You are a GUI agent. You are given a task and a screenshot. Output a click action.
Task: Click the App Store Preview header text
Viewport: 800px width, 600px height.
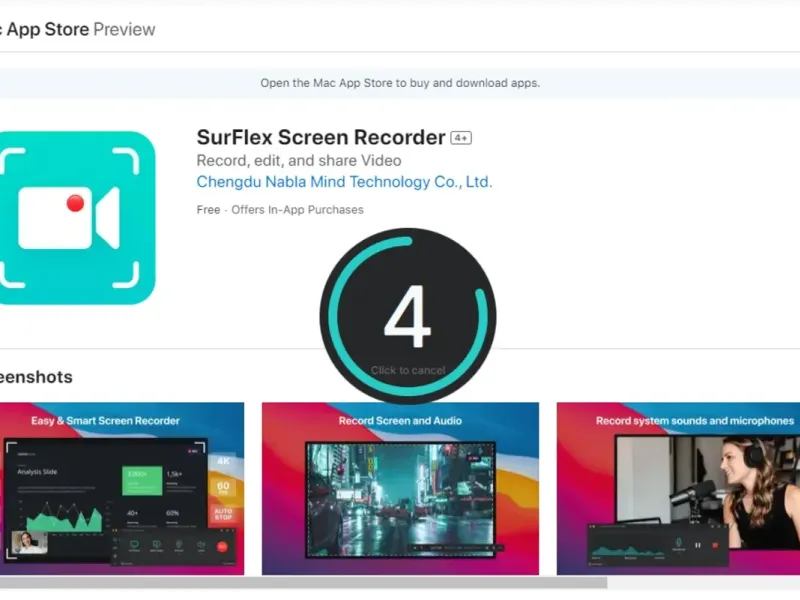coord(78,29)
